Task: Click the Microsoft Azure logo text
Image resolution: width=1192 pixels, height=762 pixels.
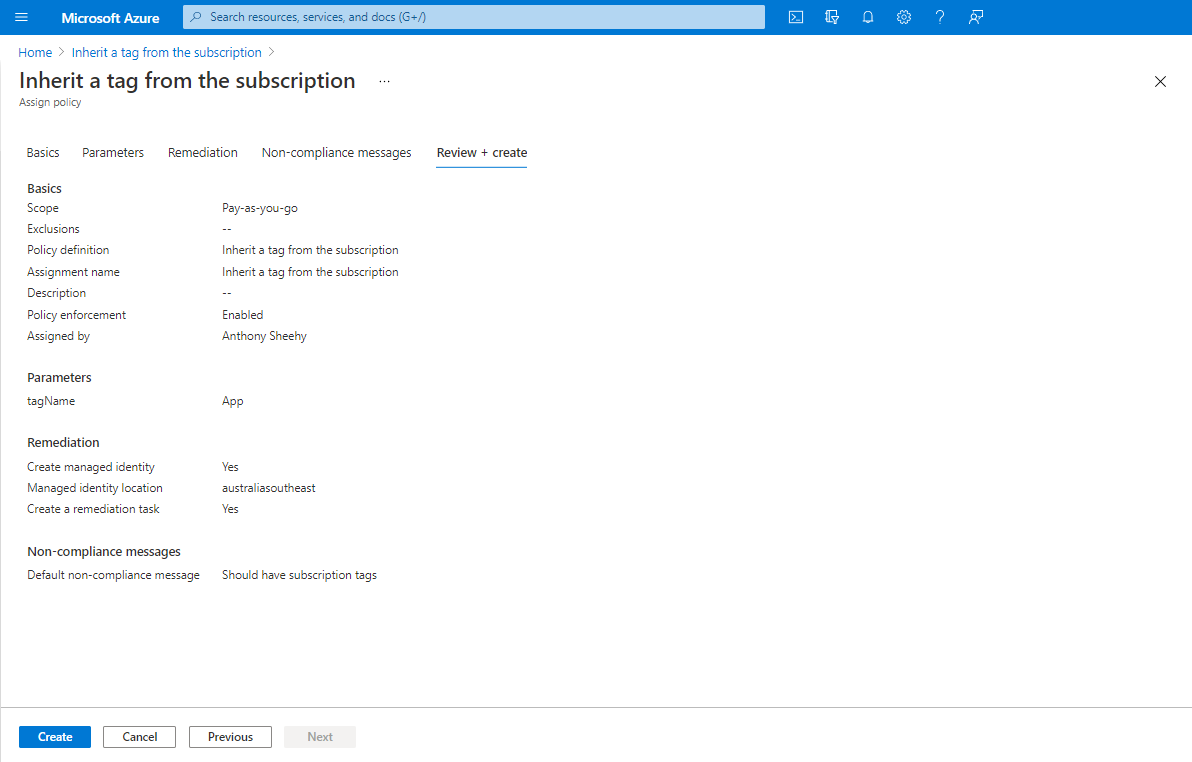Action: click(x=110, y=18)
